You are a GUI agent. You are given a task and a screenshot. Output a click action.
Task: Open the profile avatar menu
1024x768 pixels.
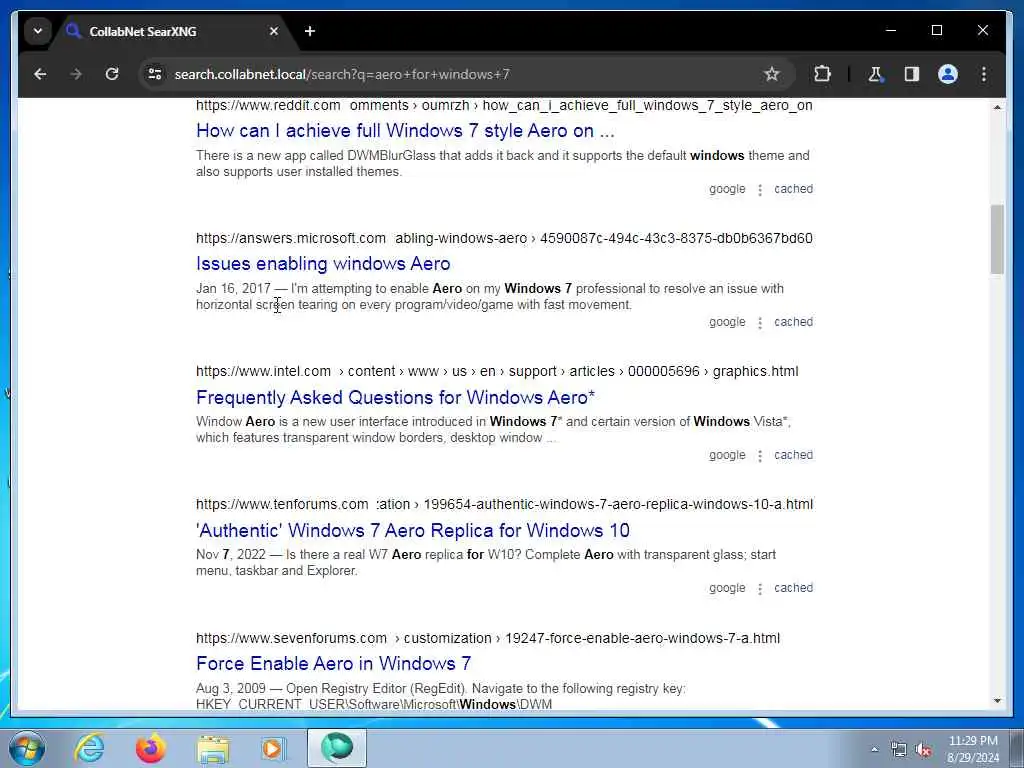[x=948, y=74]
